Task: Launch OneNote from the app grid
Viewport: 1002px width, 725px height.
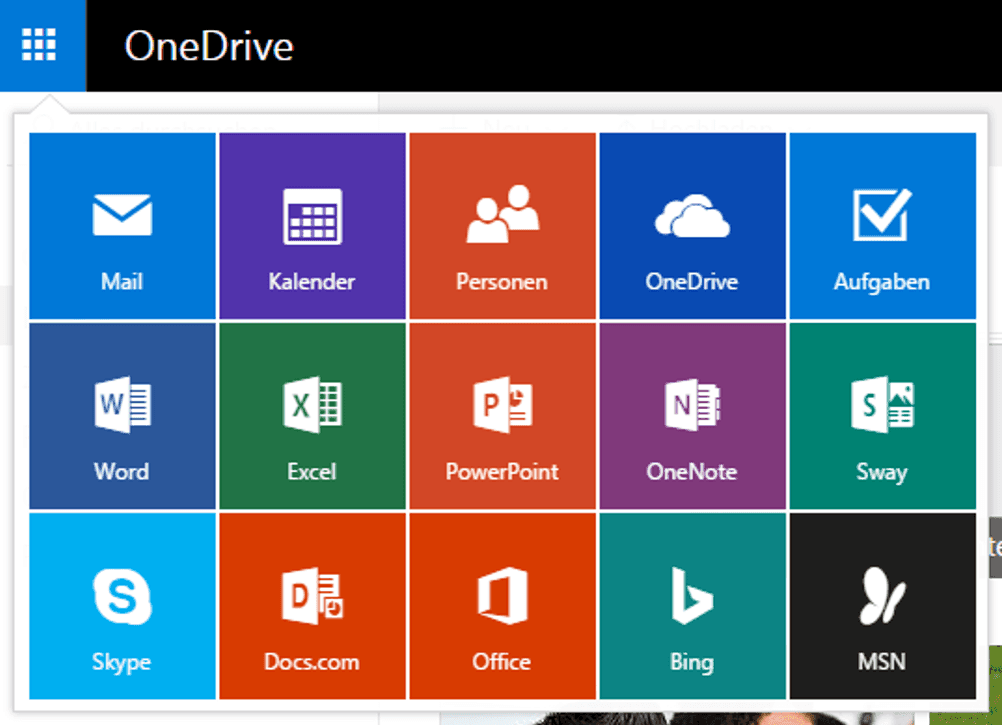Action: point(693,416)
